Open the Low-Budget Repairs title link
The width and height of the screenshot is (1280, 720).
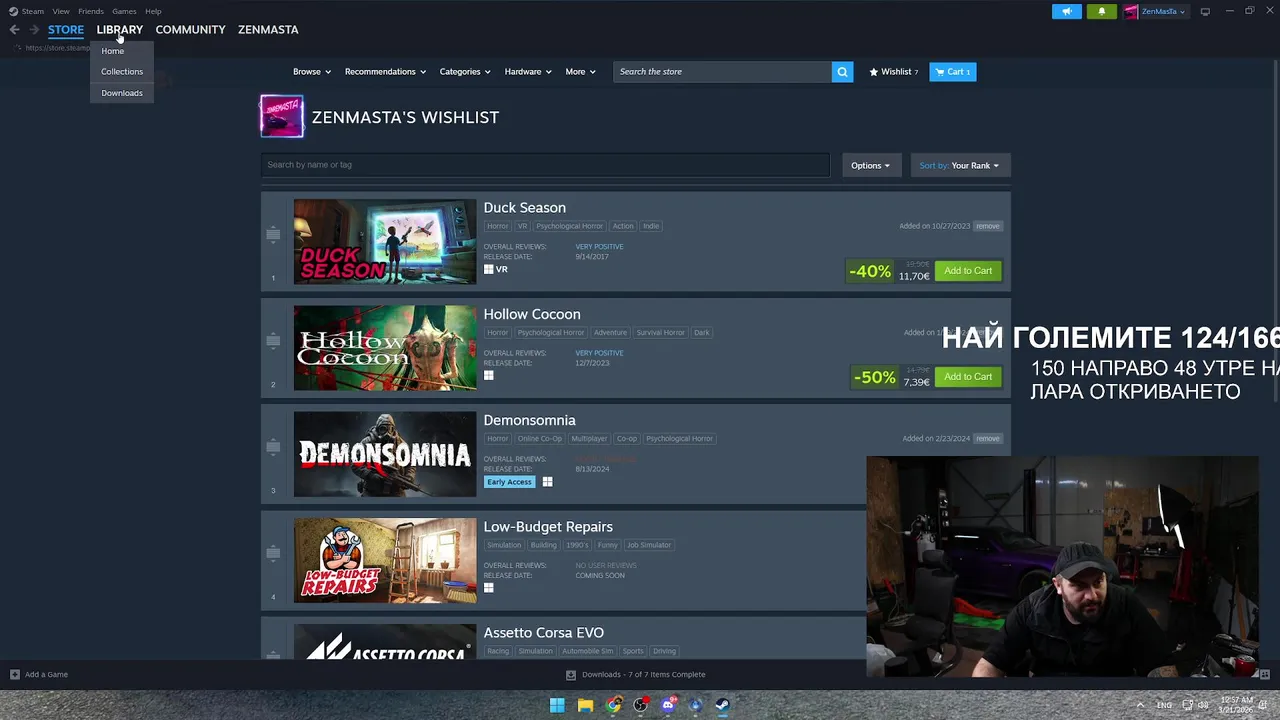pyautogui.click(x=548, y=527)
